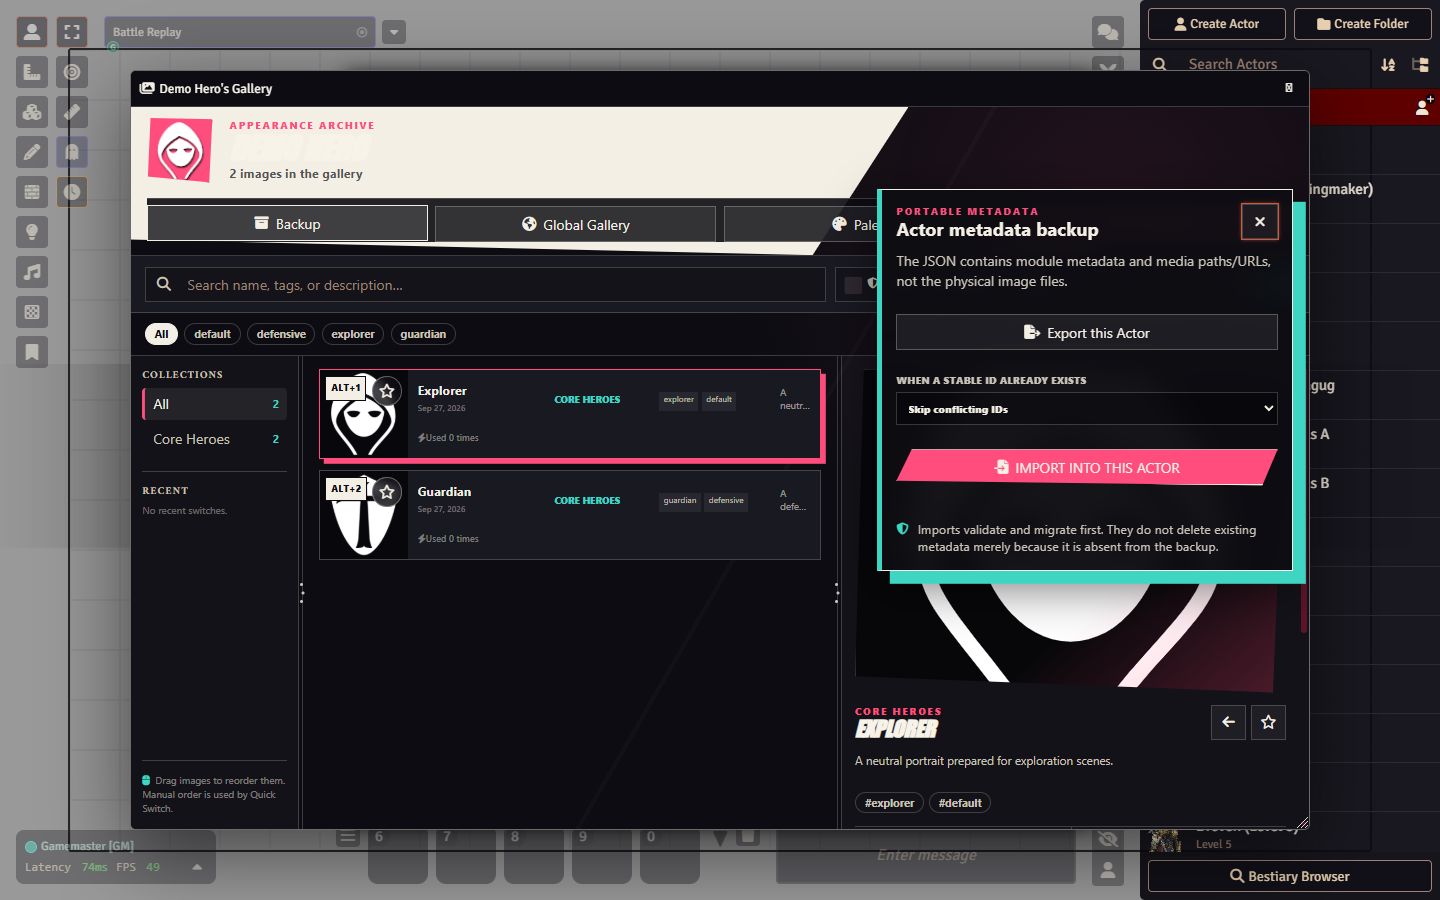
Task: Select the Core Heroes collection
Action: click(215, 439)
